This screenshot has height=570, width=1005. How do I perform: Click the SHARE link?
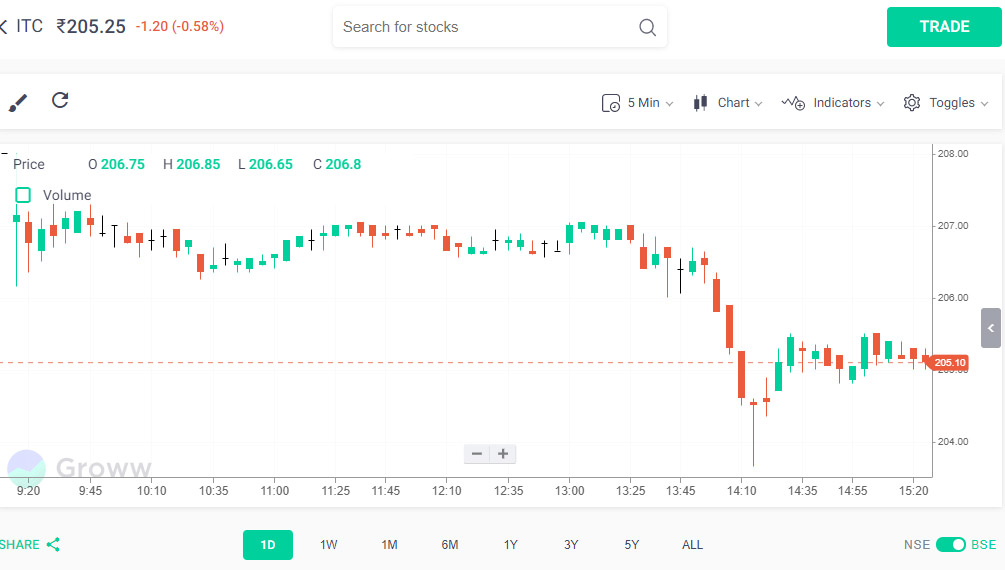click(20, 545)
